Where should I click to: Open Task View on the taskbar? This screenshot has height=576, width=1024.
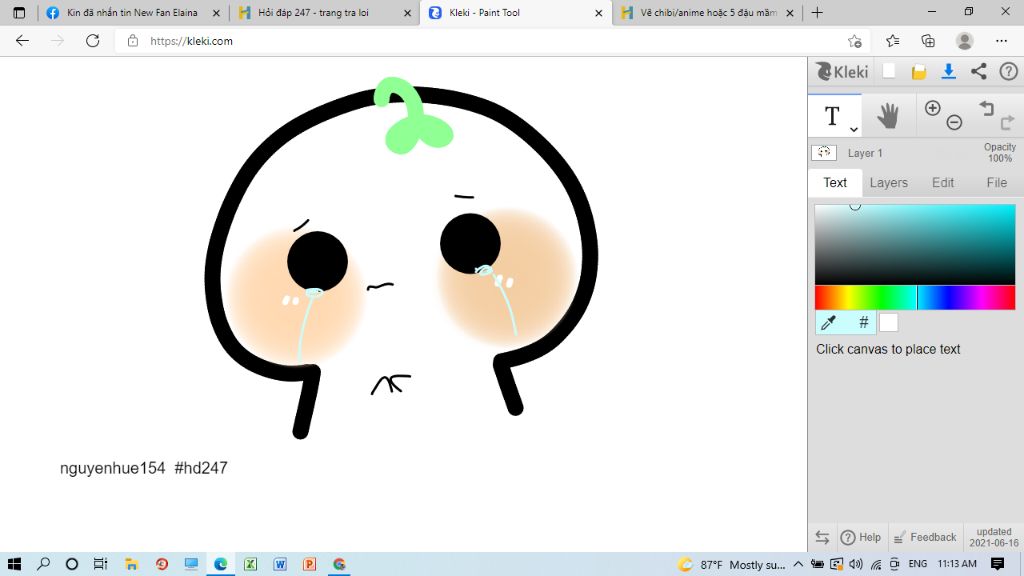[100, 564]
